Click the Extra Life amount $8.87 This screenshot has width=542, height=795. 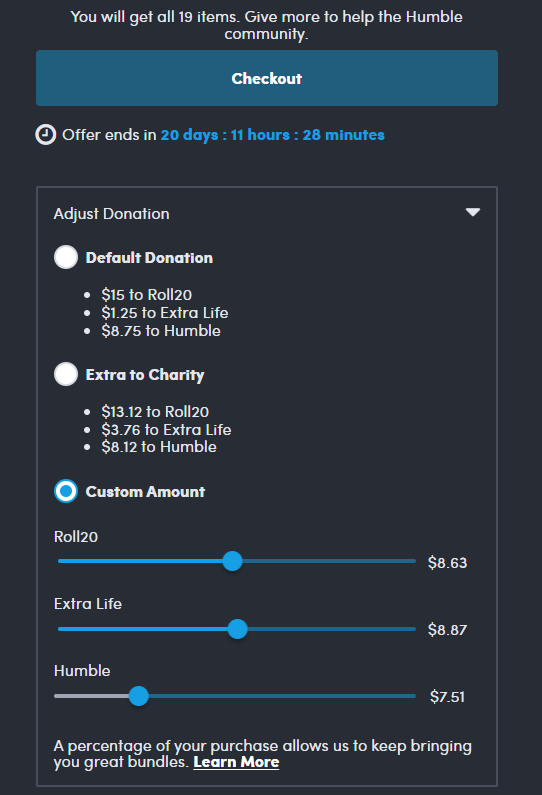[x=447, y=630]
